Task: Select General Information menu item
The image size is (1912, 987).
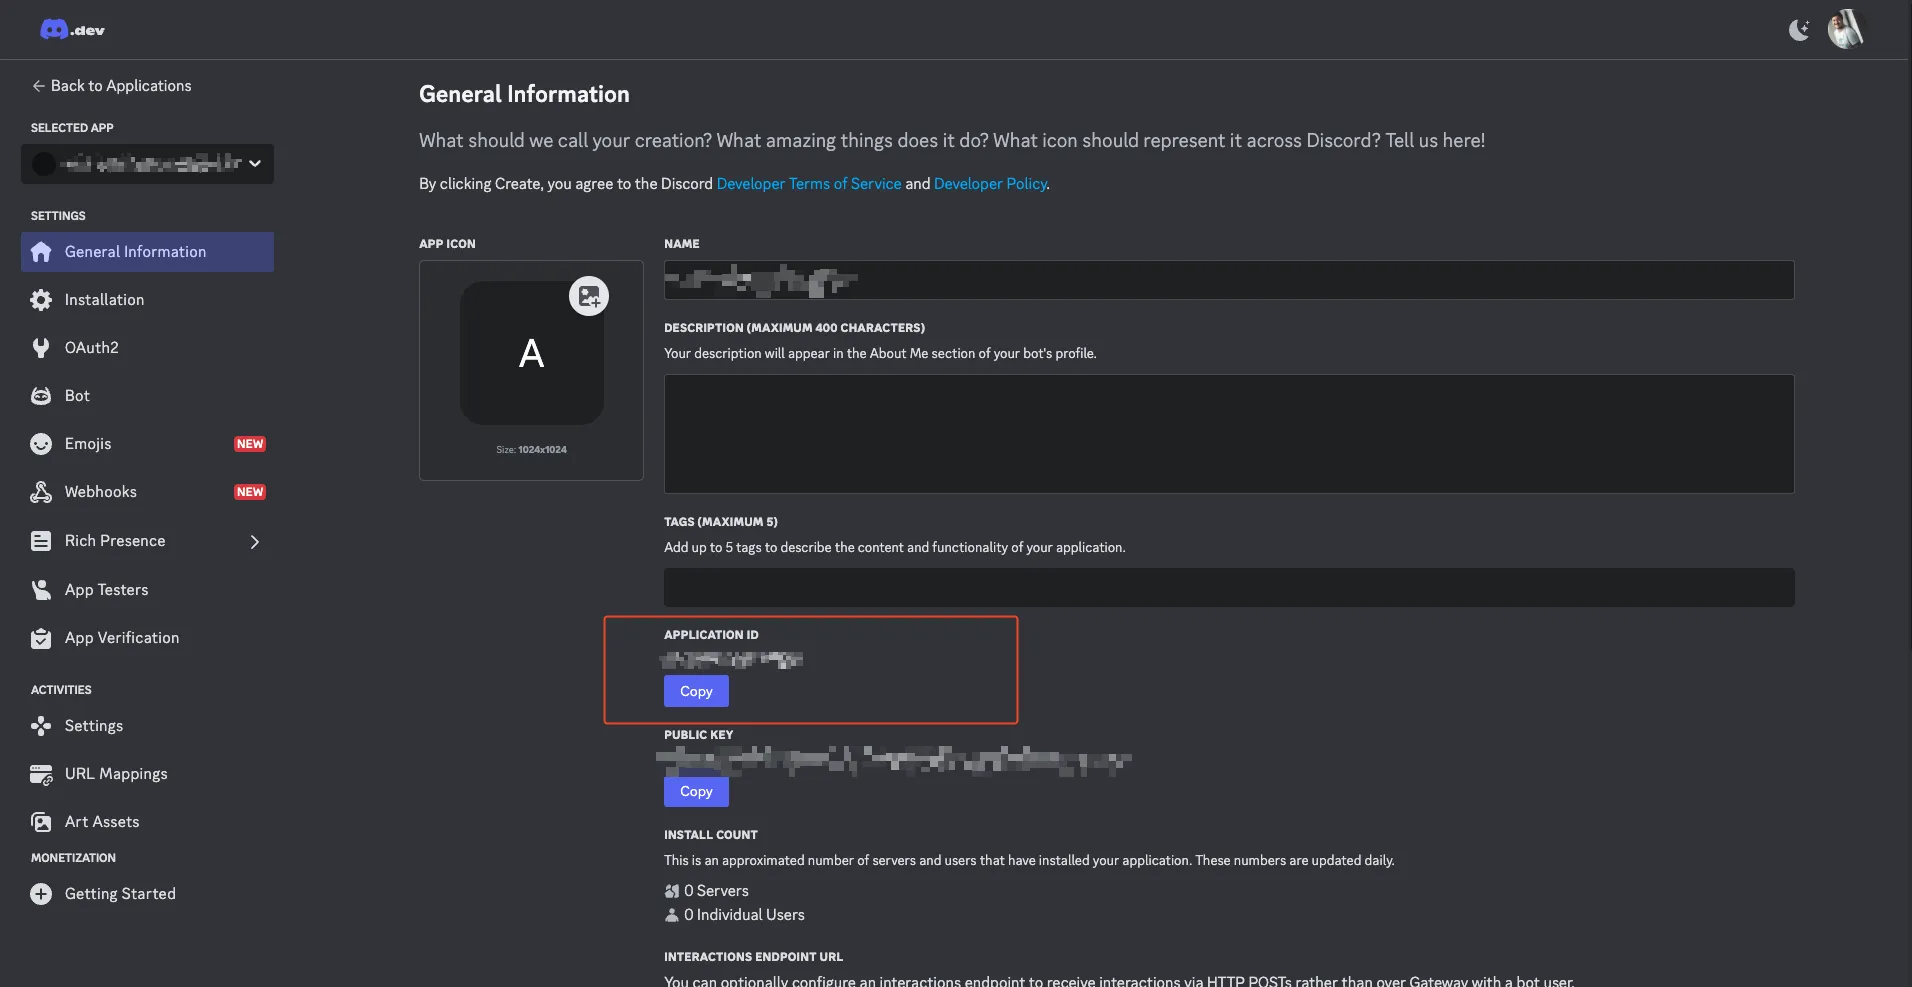Action: tap(135, 252)
